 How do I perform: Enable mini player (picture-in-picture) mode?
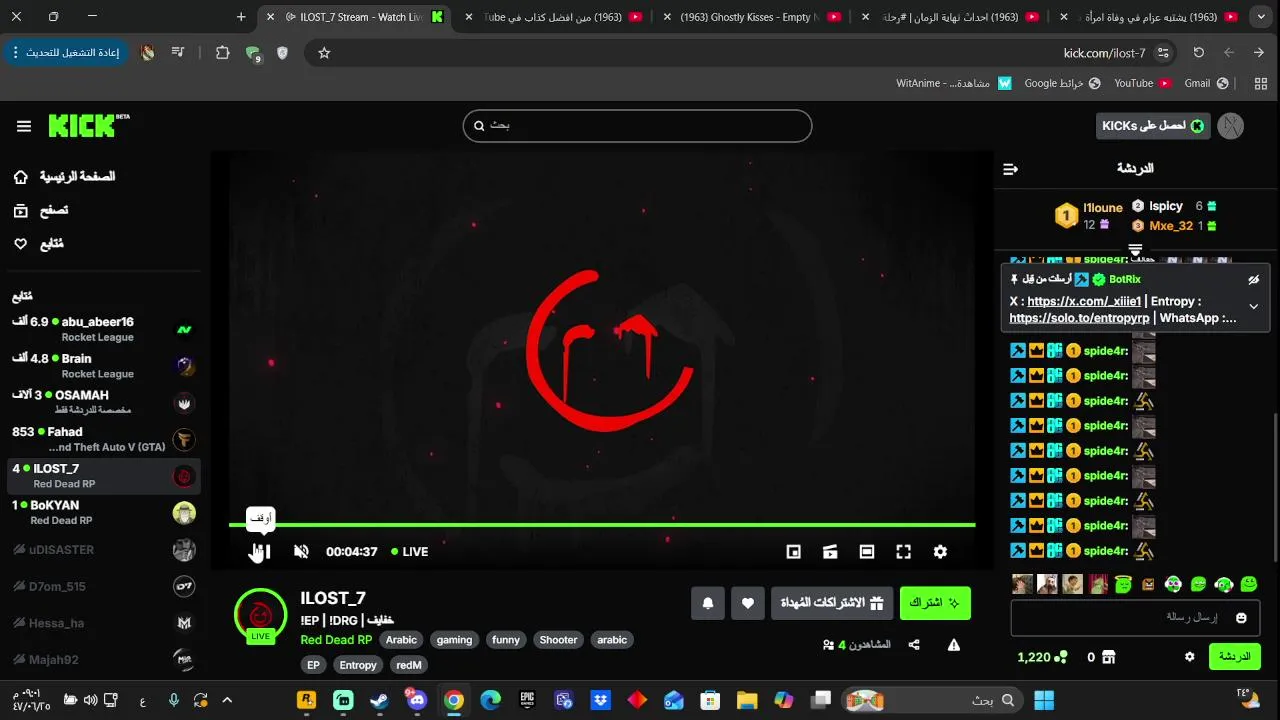pos(793,551)
